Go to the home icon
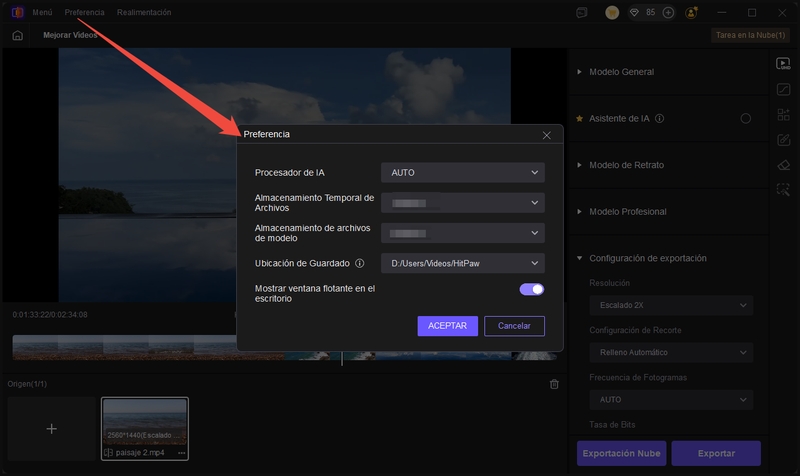Image resolution: width=800 pixels, height=476 pixels. coord(17,35)
